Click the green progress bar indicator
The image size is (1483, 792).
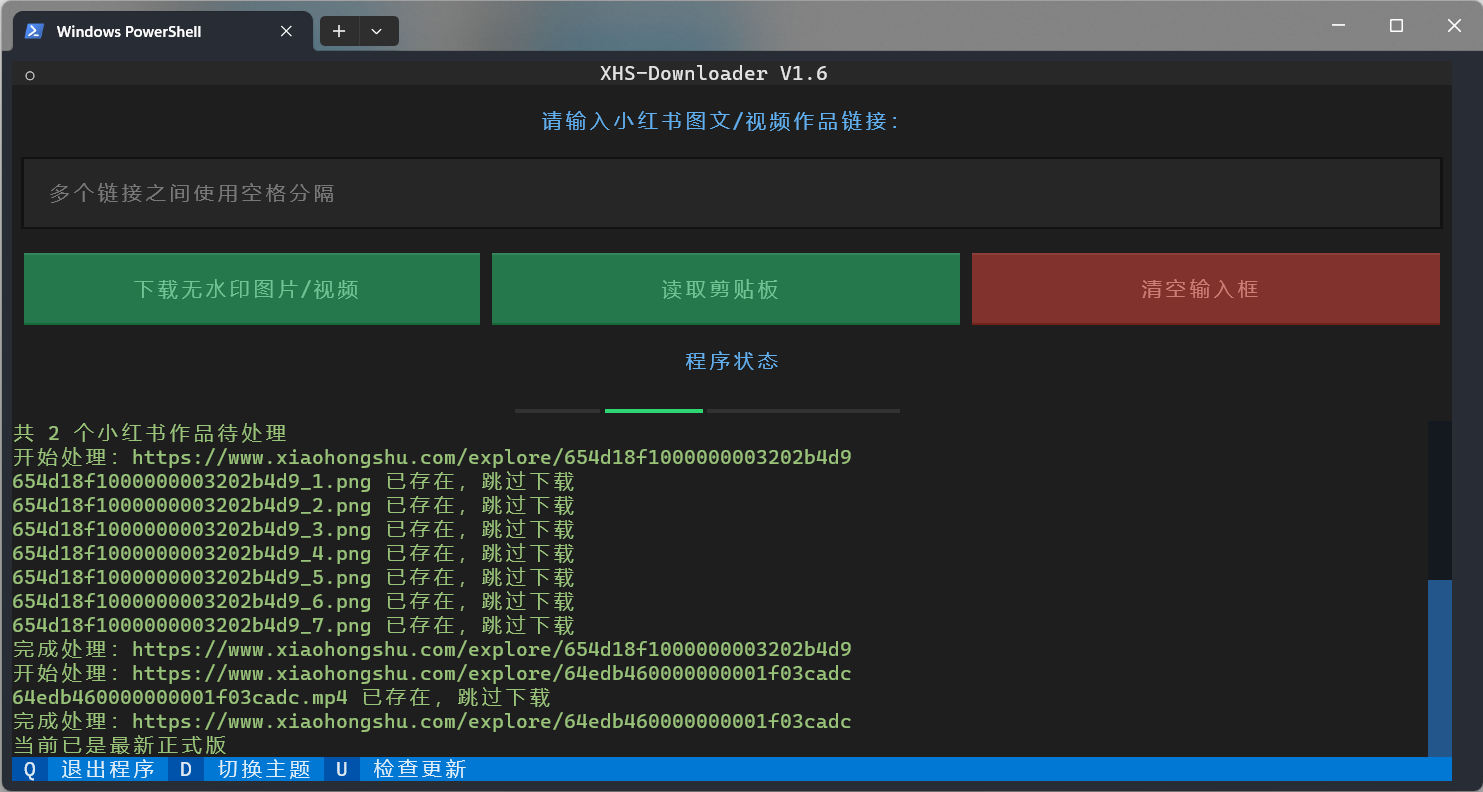pos(654,410)
